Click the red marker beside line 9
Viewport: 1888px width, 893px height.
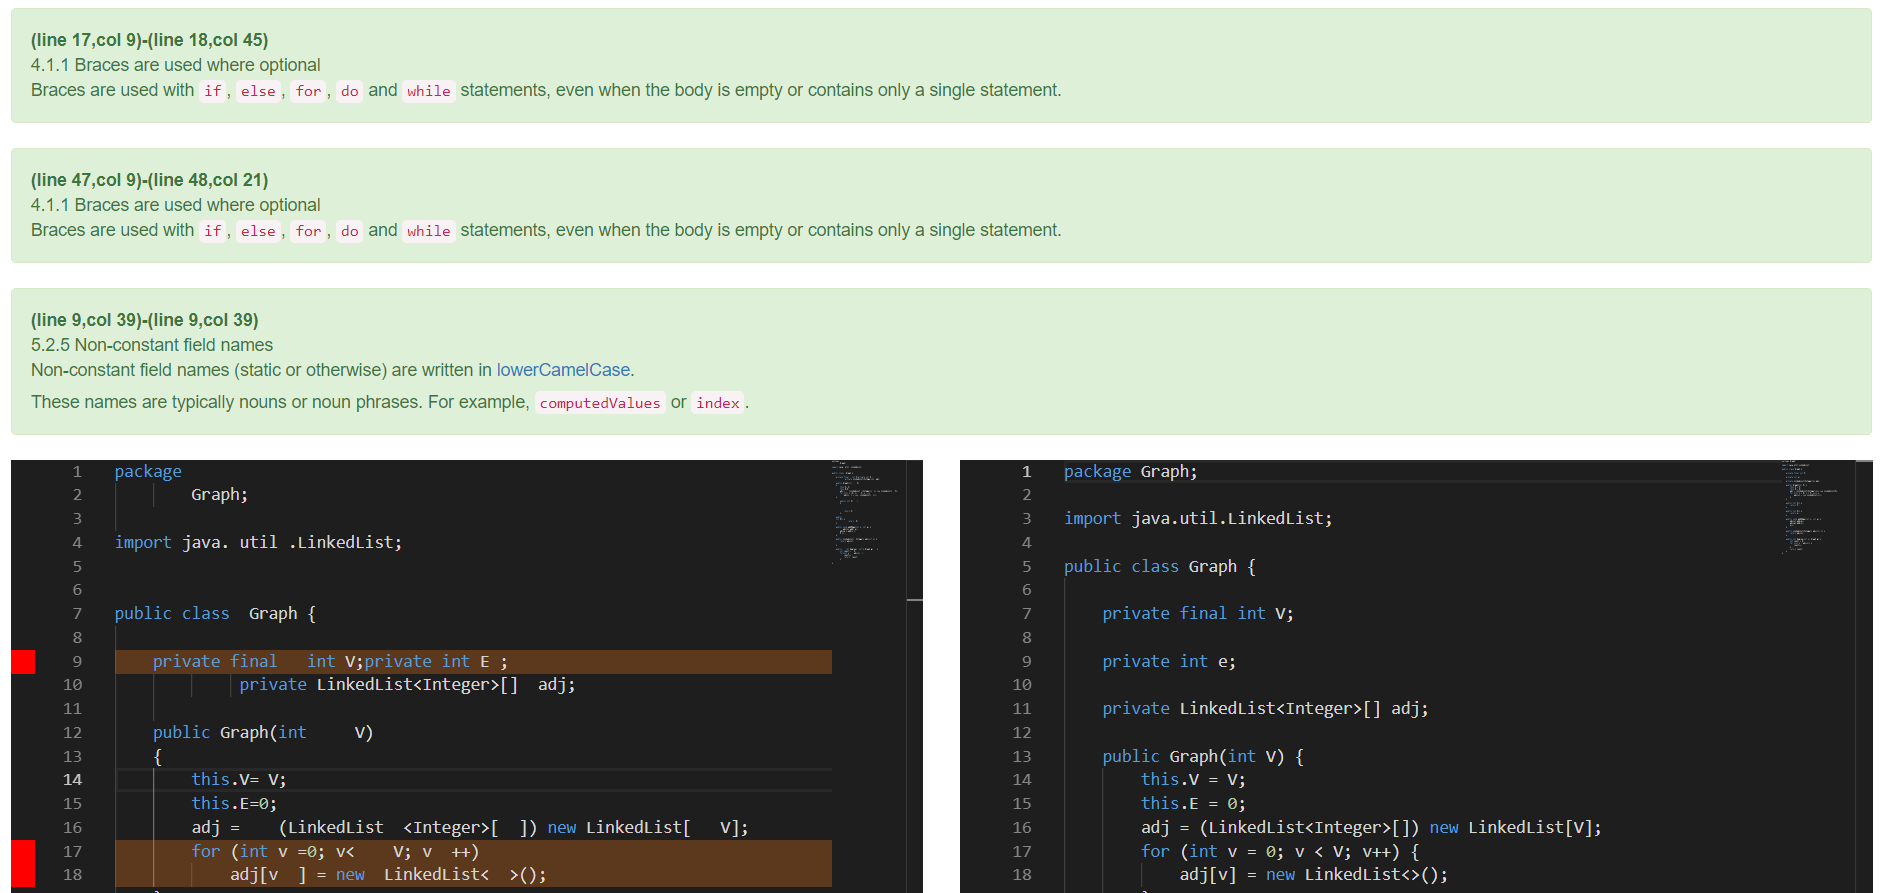pos(23,661)
